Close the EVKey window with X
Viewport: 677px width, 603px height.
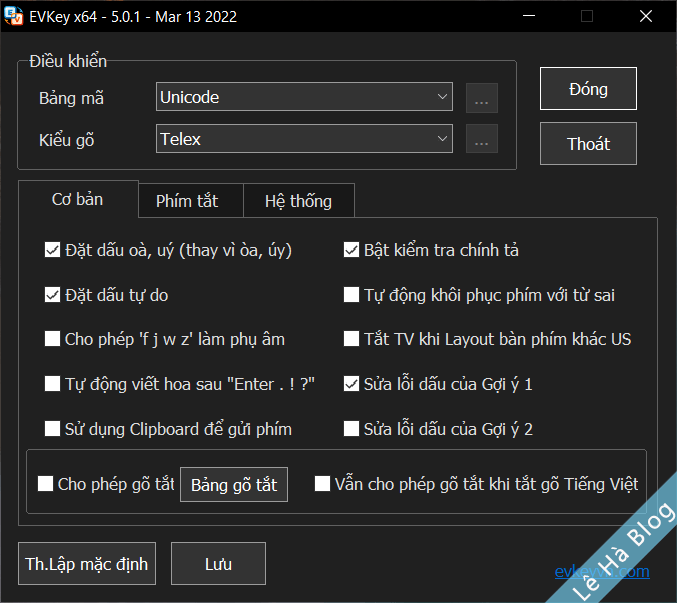[646, 16]
